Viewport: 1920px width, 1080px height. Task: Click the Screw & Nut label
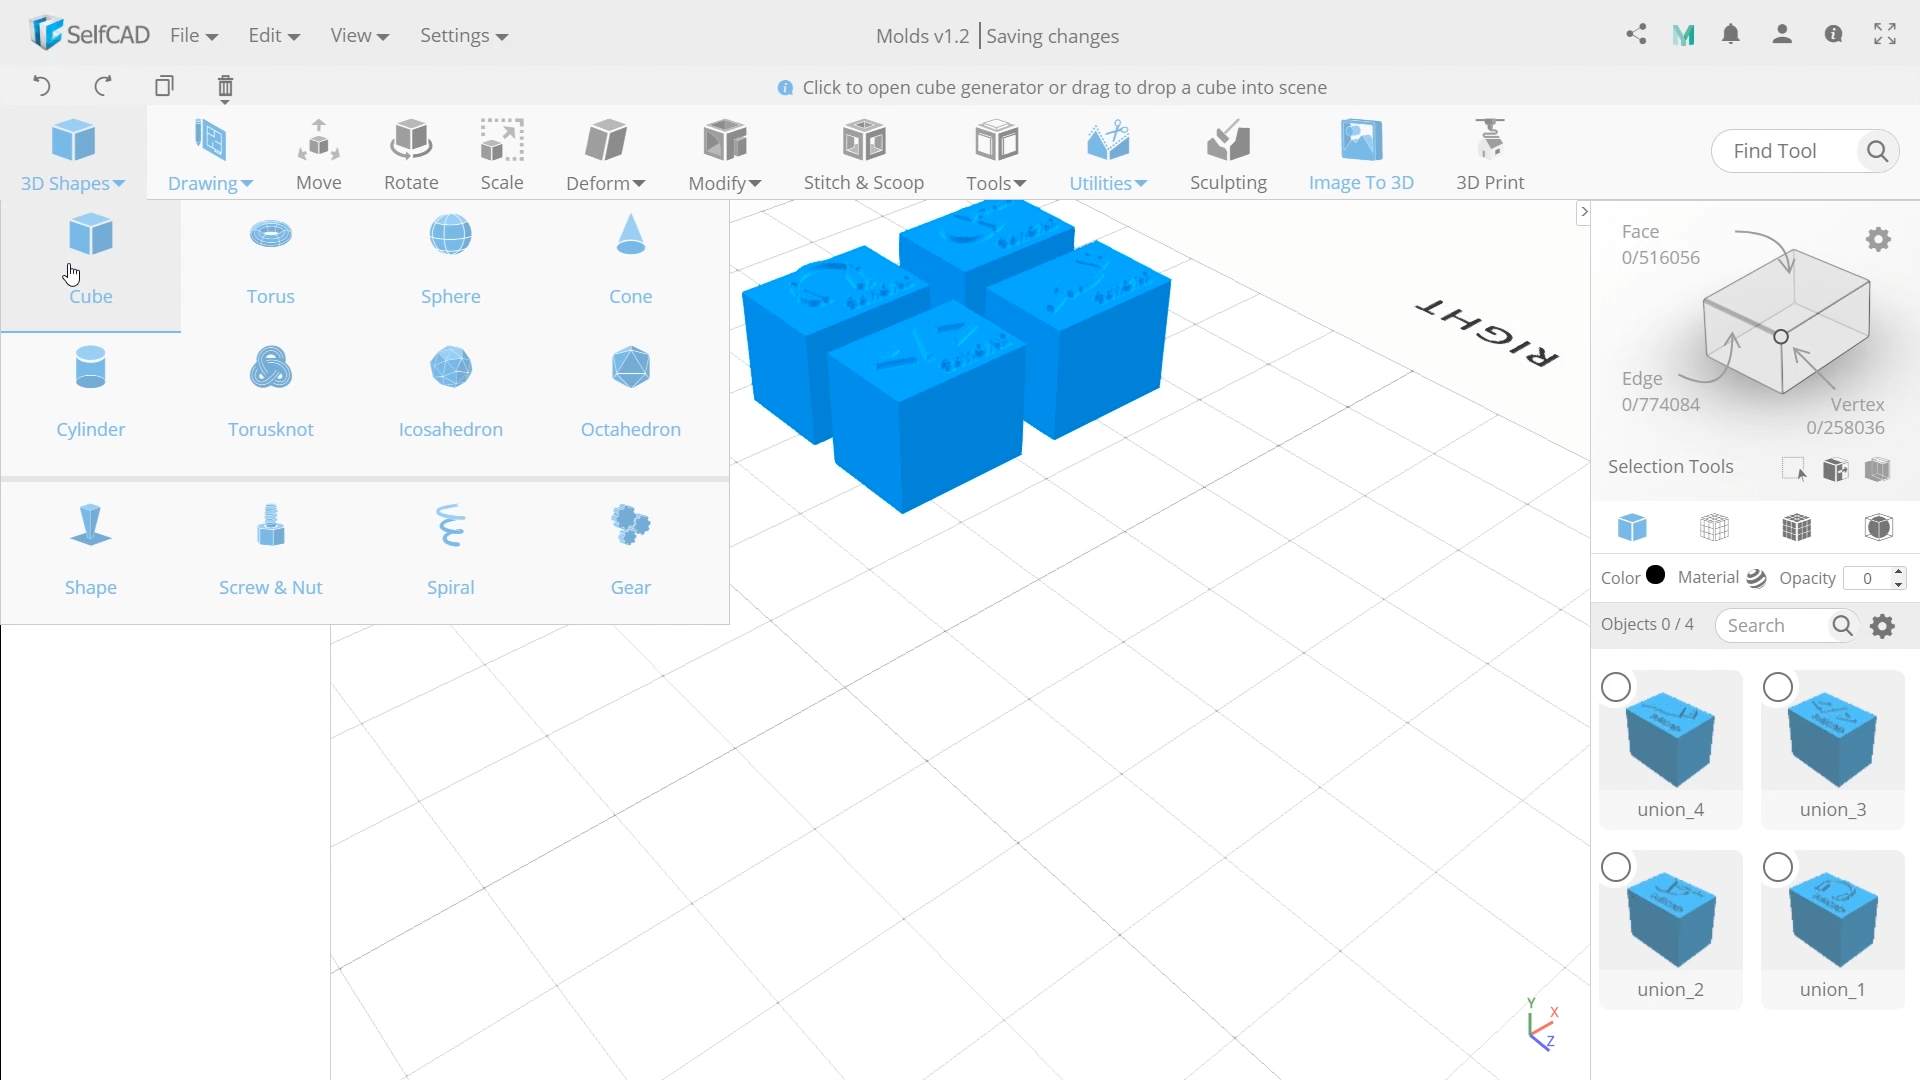(x=270, y=588)
